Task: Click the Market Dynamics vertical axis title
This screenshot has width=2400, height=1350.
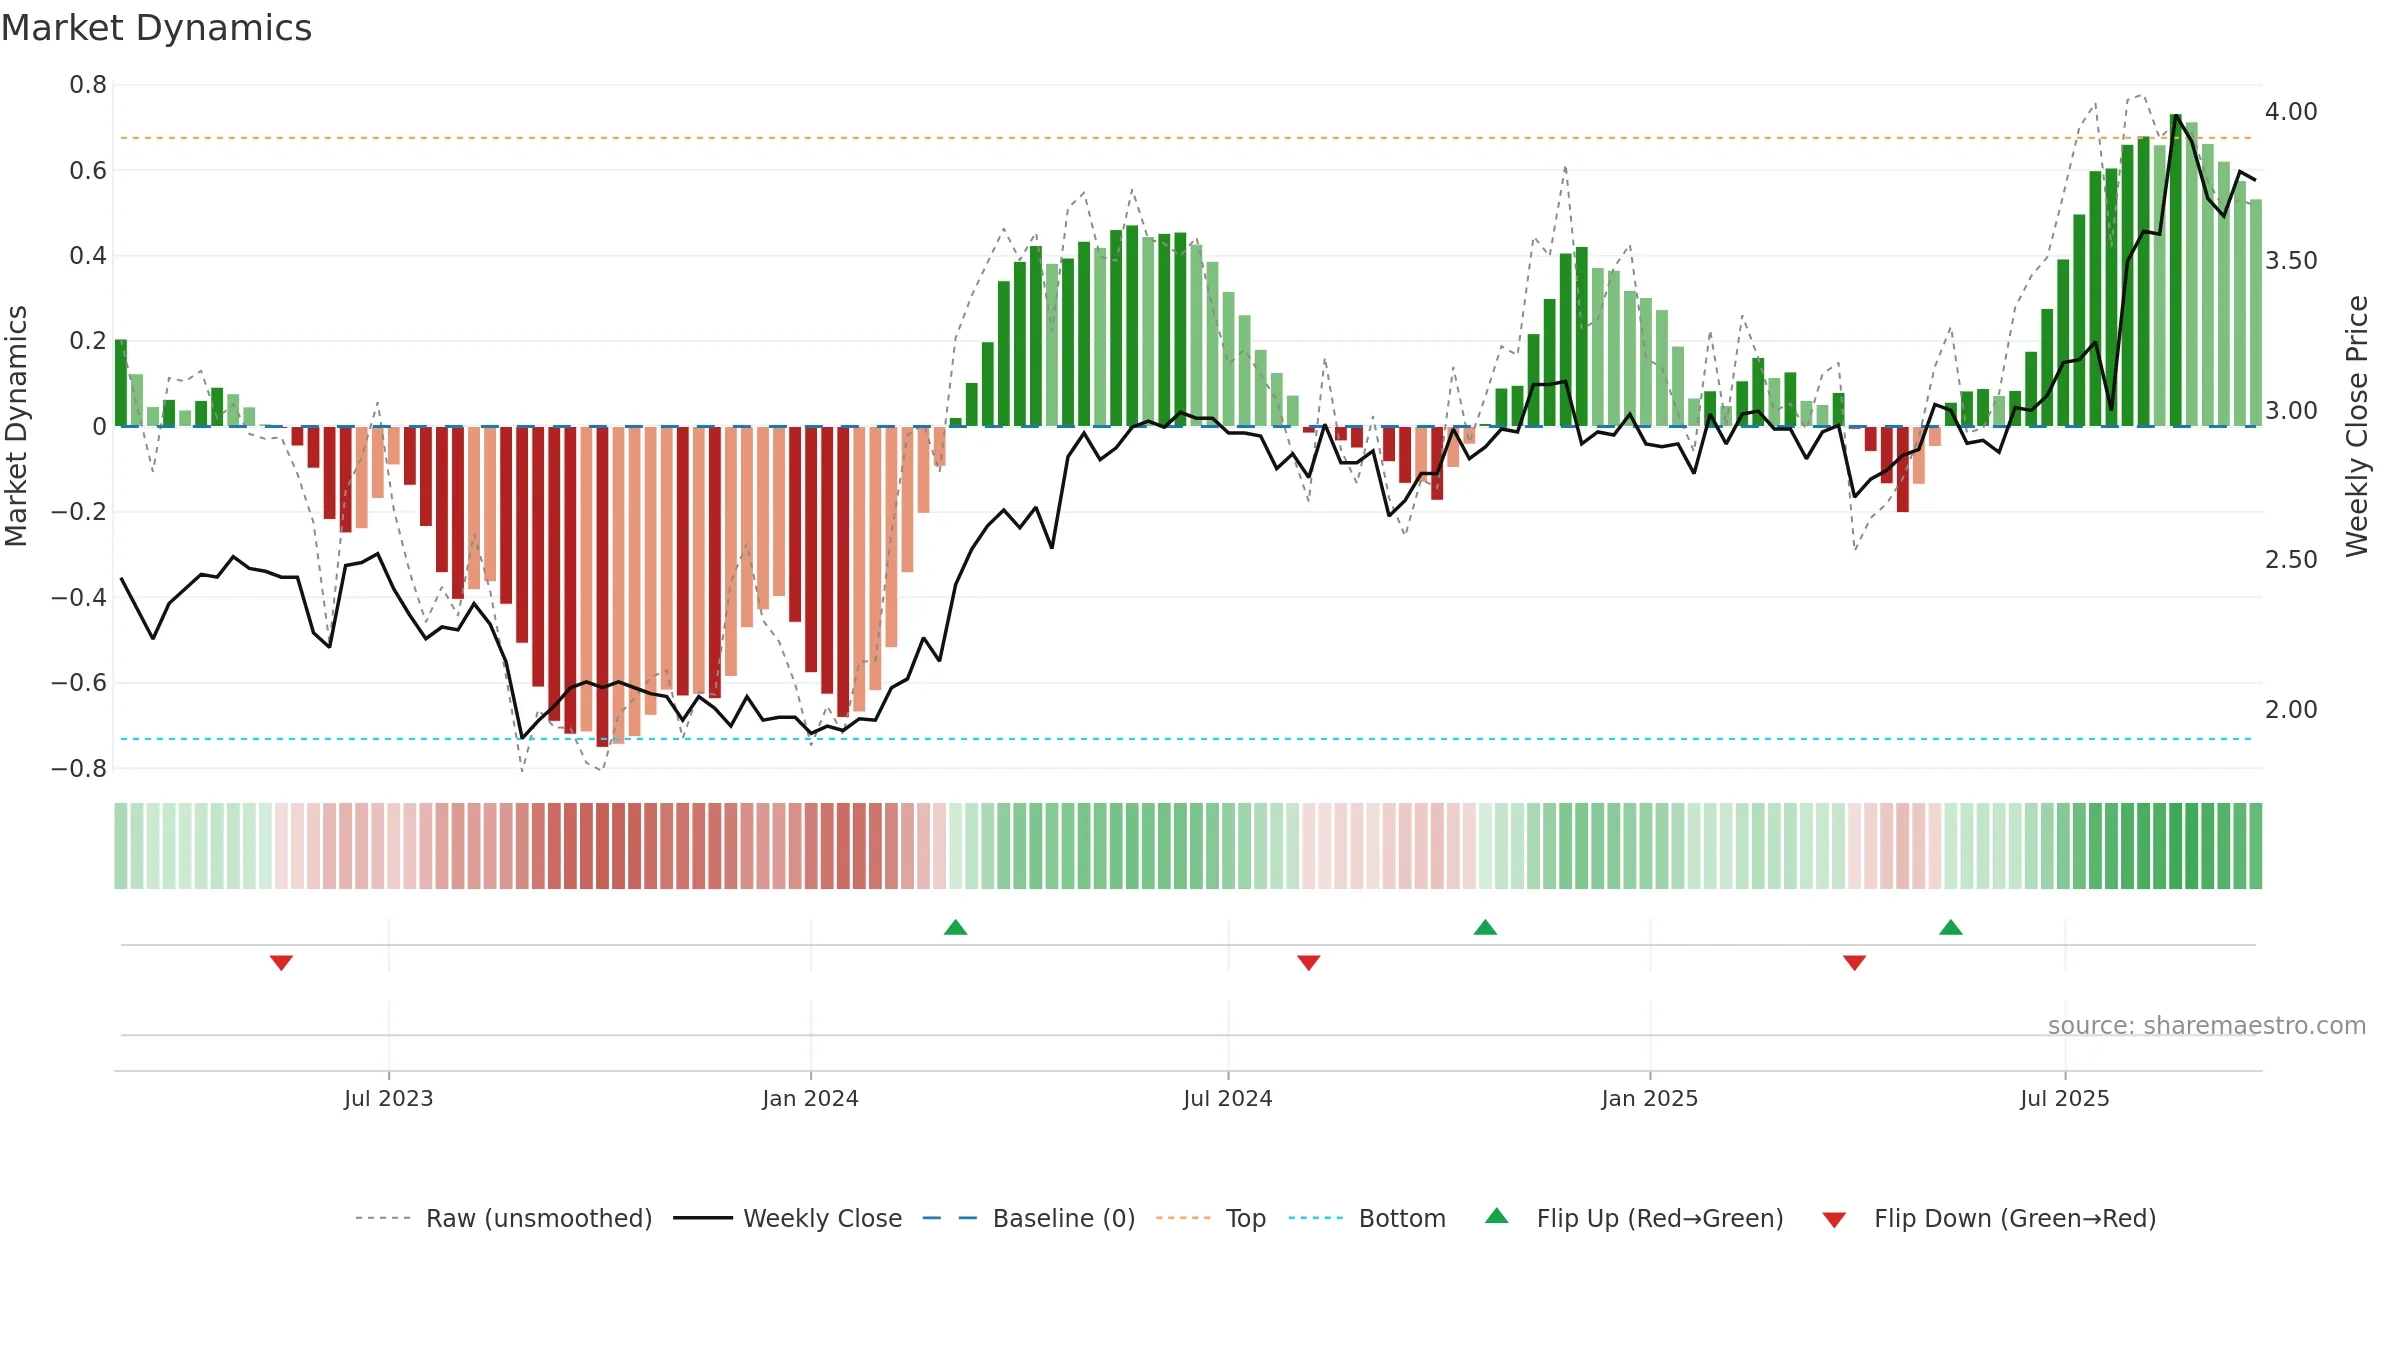Action: pos(16,426)
